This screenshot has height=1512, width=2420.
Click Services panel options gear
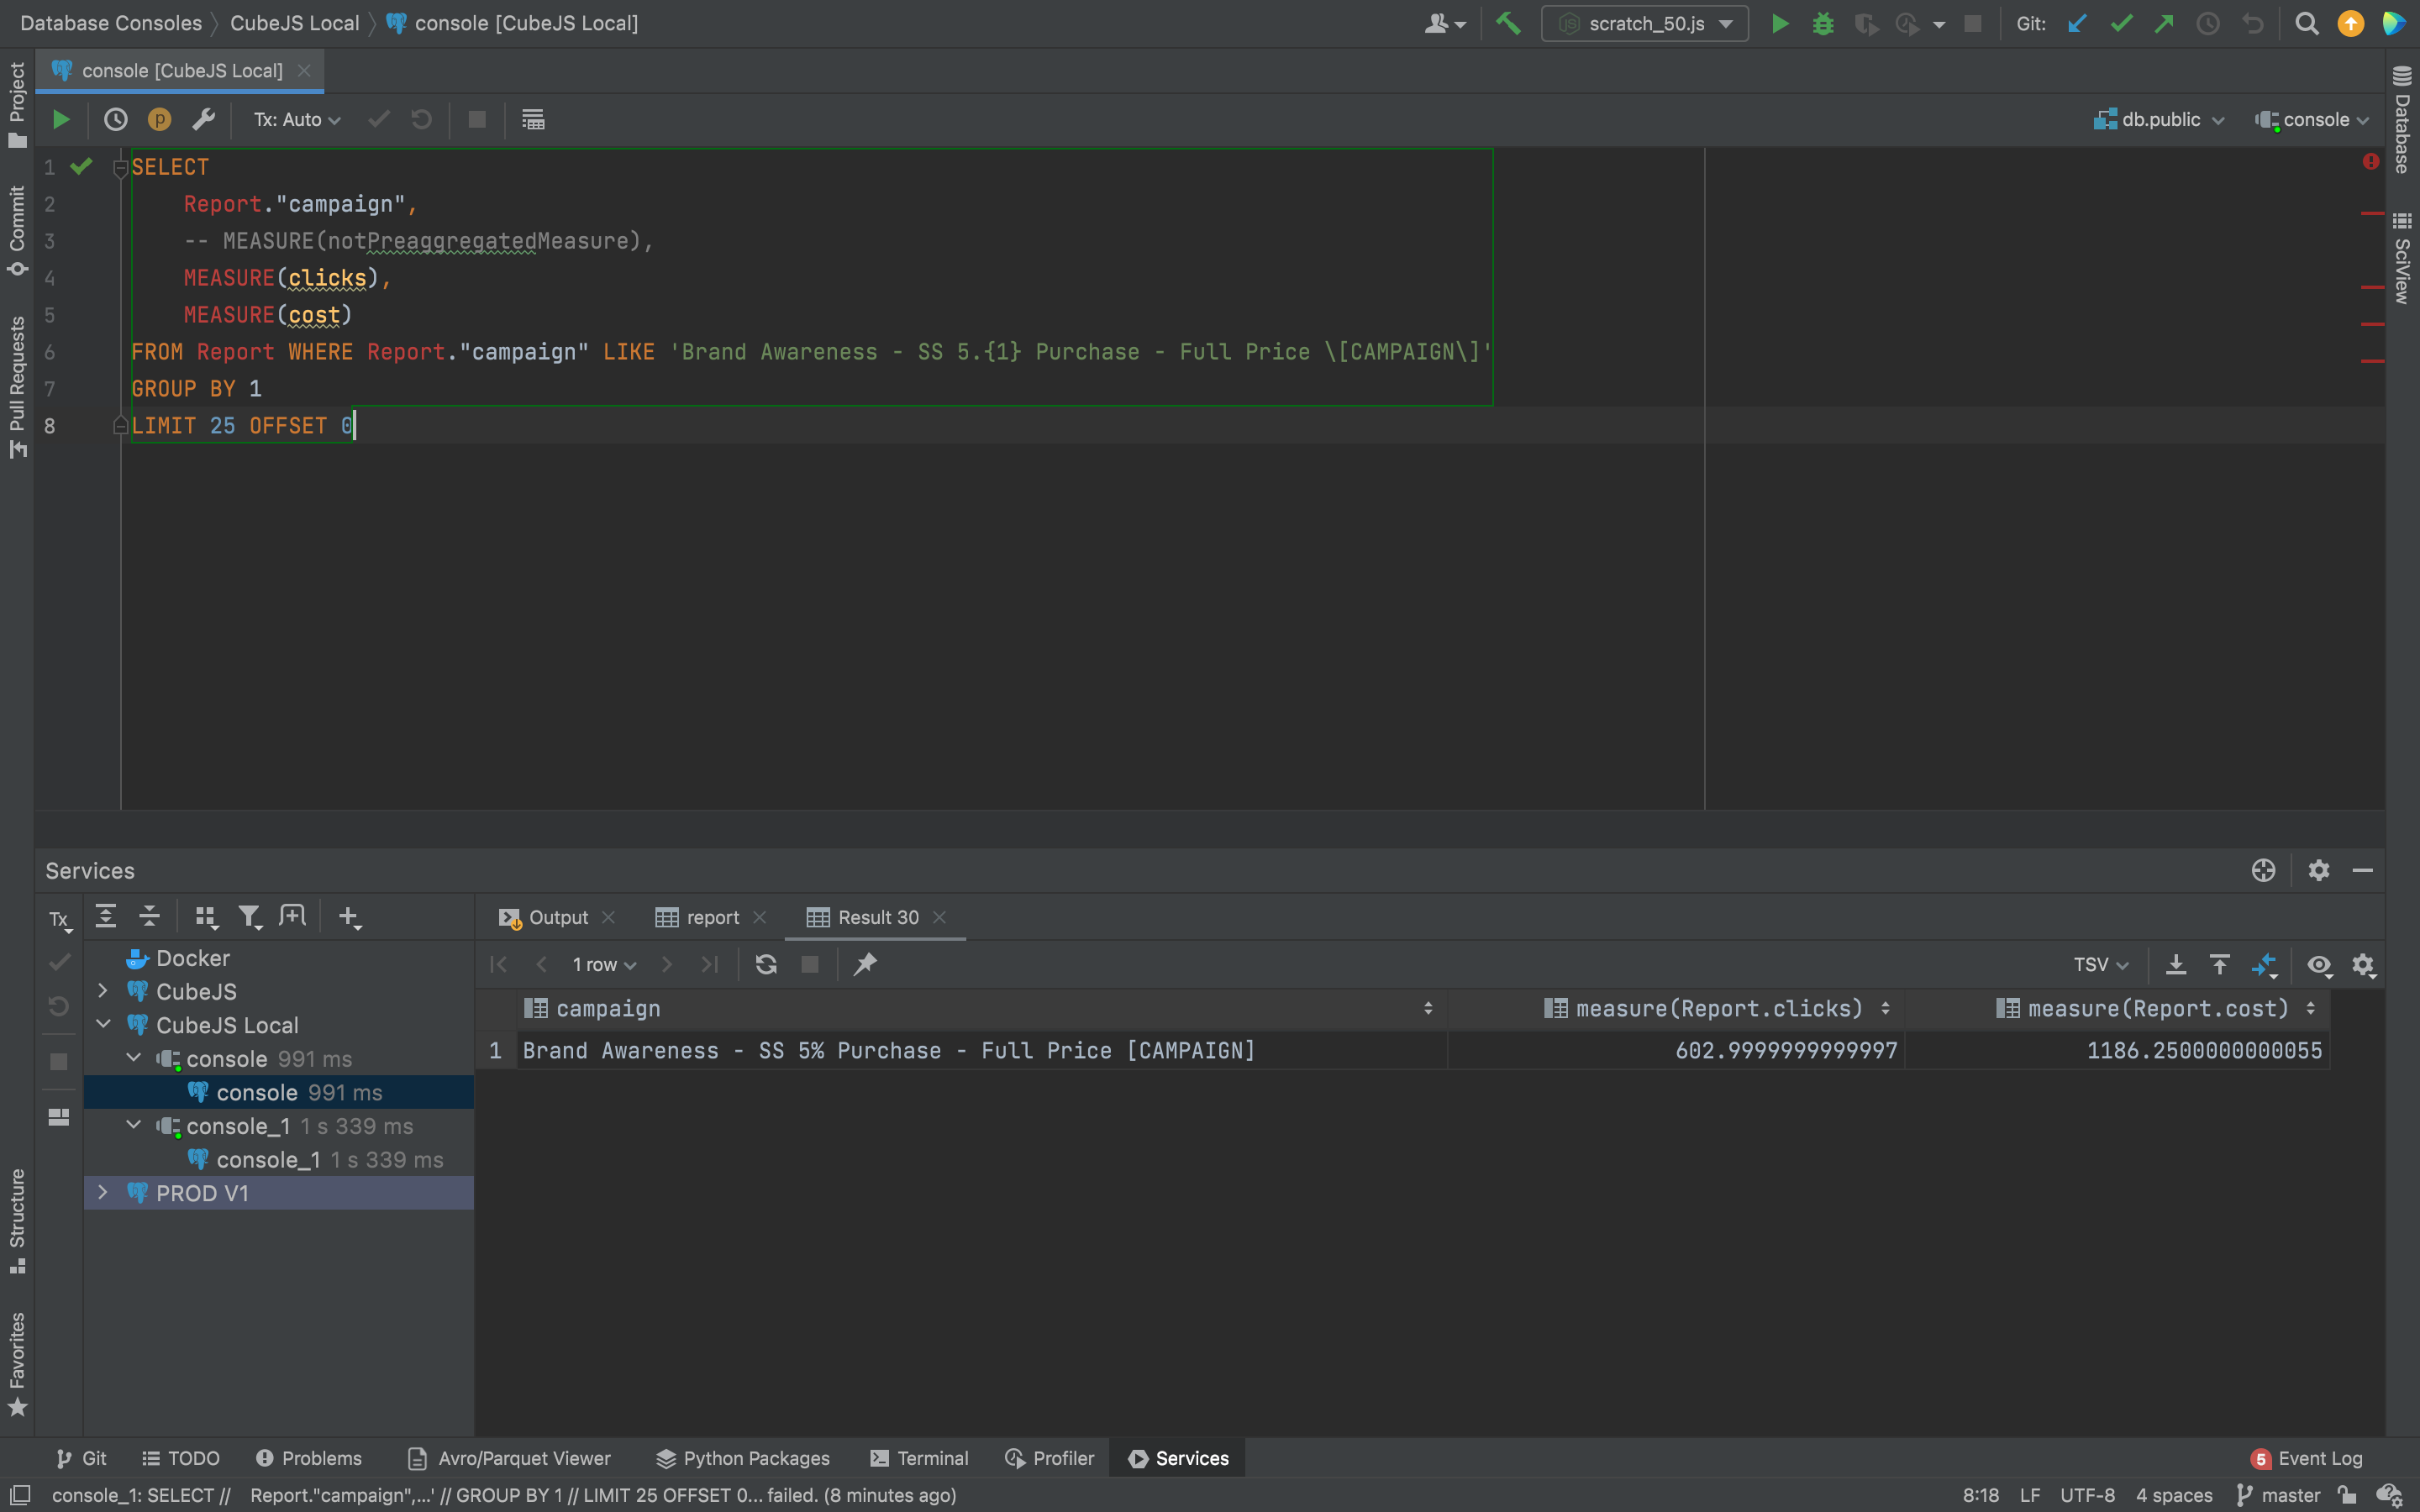pos(2319,870)
